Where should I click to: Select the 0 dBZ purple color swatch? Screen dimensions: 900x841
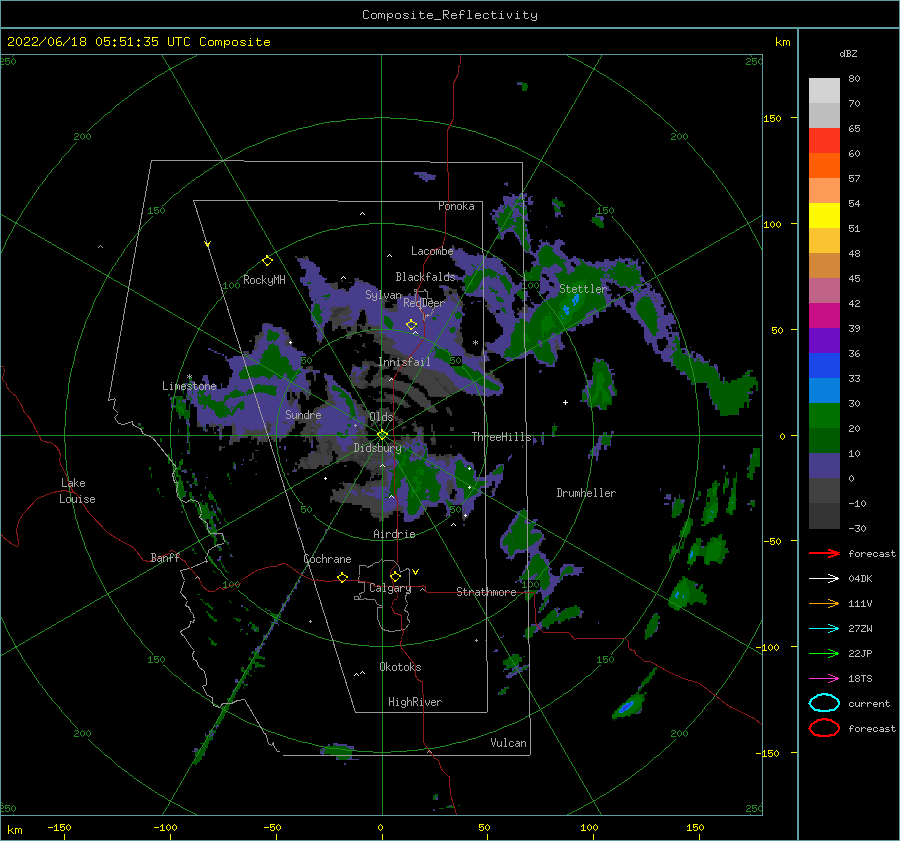824,466
